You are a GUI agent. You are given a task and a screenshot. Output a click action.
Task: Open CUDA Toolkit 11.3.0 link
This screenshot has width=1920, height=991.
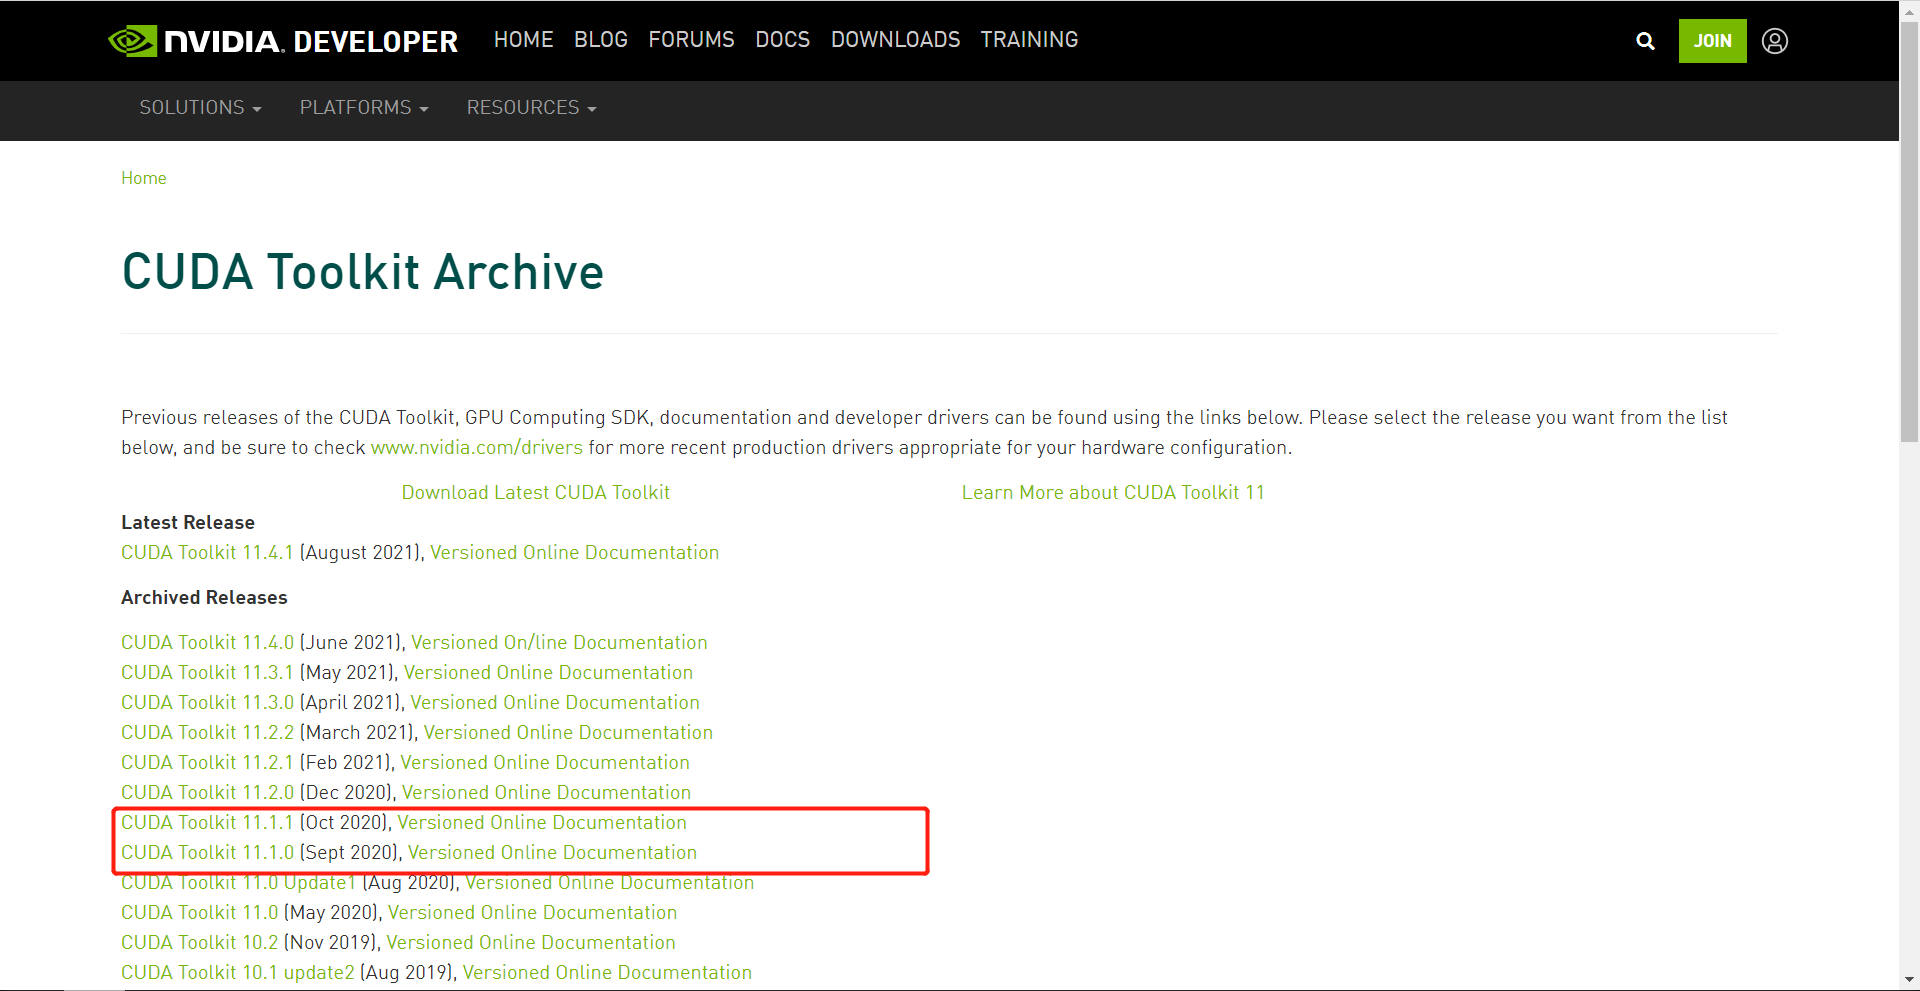pos(207,703)
